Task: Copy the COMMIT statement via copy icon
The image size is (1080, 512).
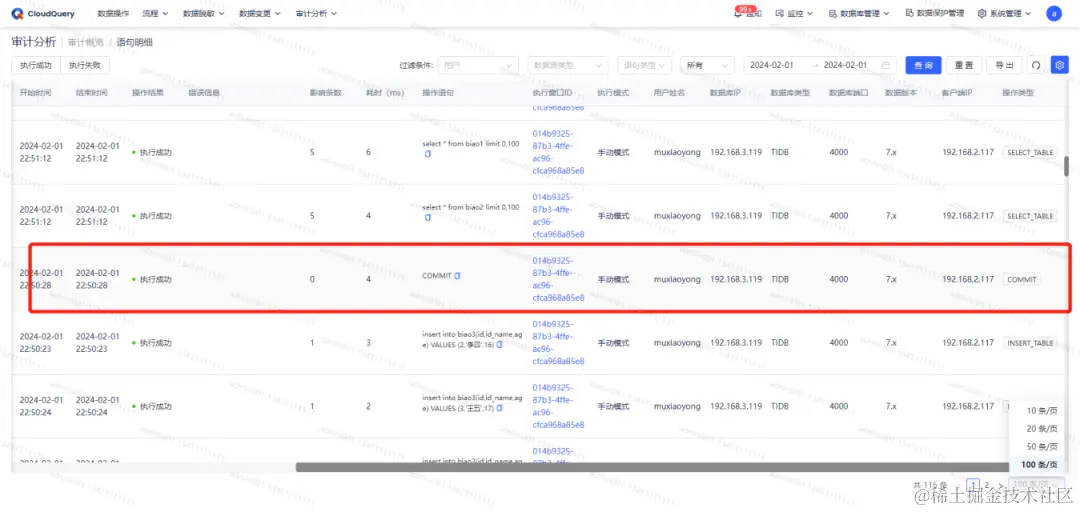Action: [457, 276]
